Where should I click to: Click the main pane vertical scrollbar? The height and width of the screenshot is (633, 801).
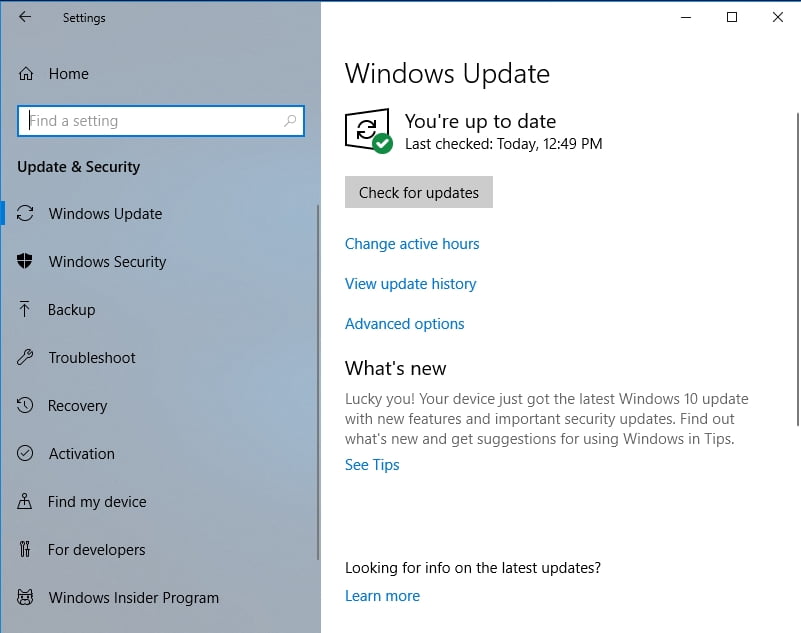[x=797, y=269]
